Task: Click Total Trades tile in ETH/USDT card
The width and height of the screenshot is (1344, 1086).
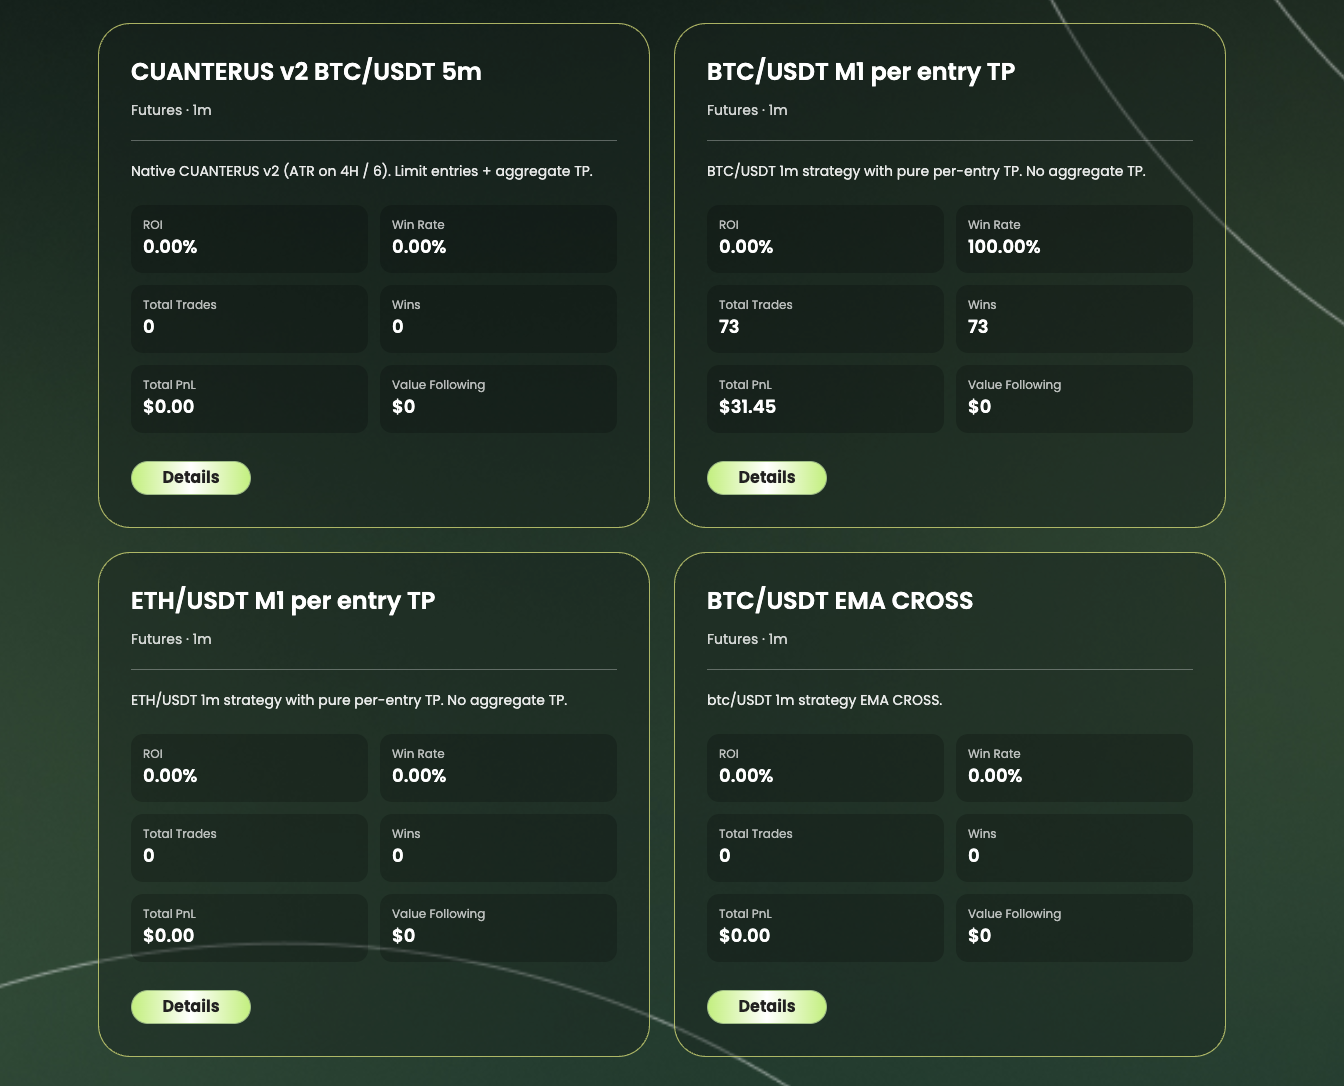Action: tap(249, 848)
